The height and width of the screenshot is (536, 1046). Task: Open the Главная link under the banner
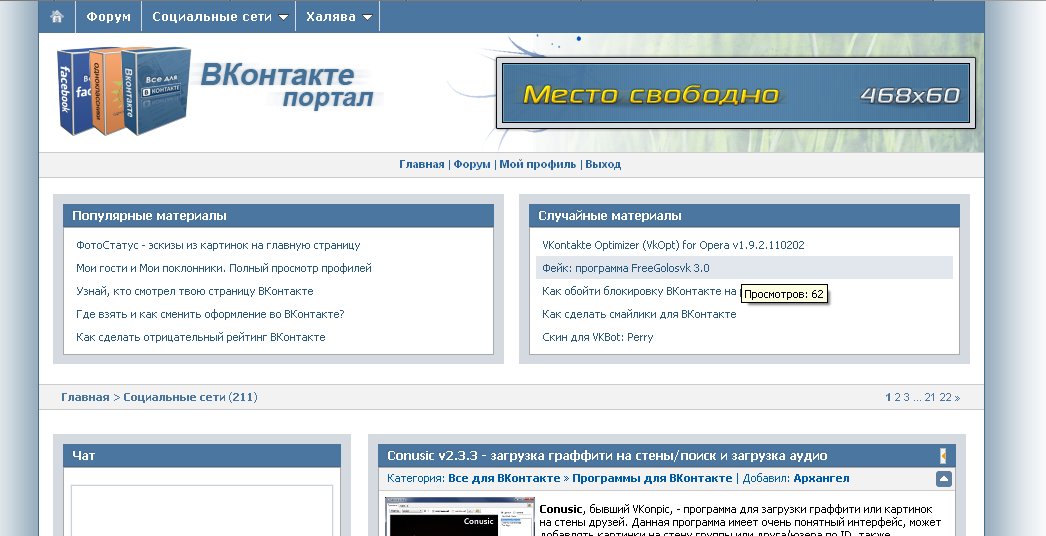click(x=422, y=164)
